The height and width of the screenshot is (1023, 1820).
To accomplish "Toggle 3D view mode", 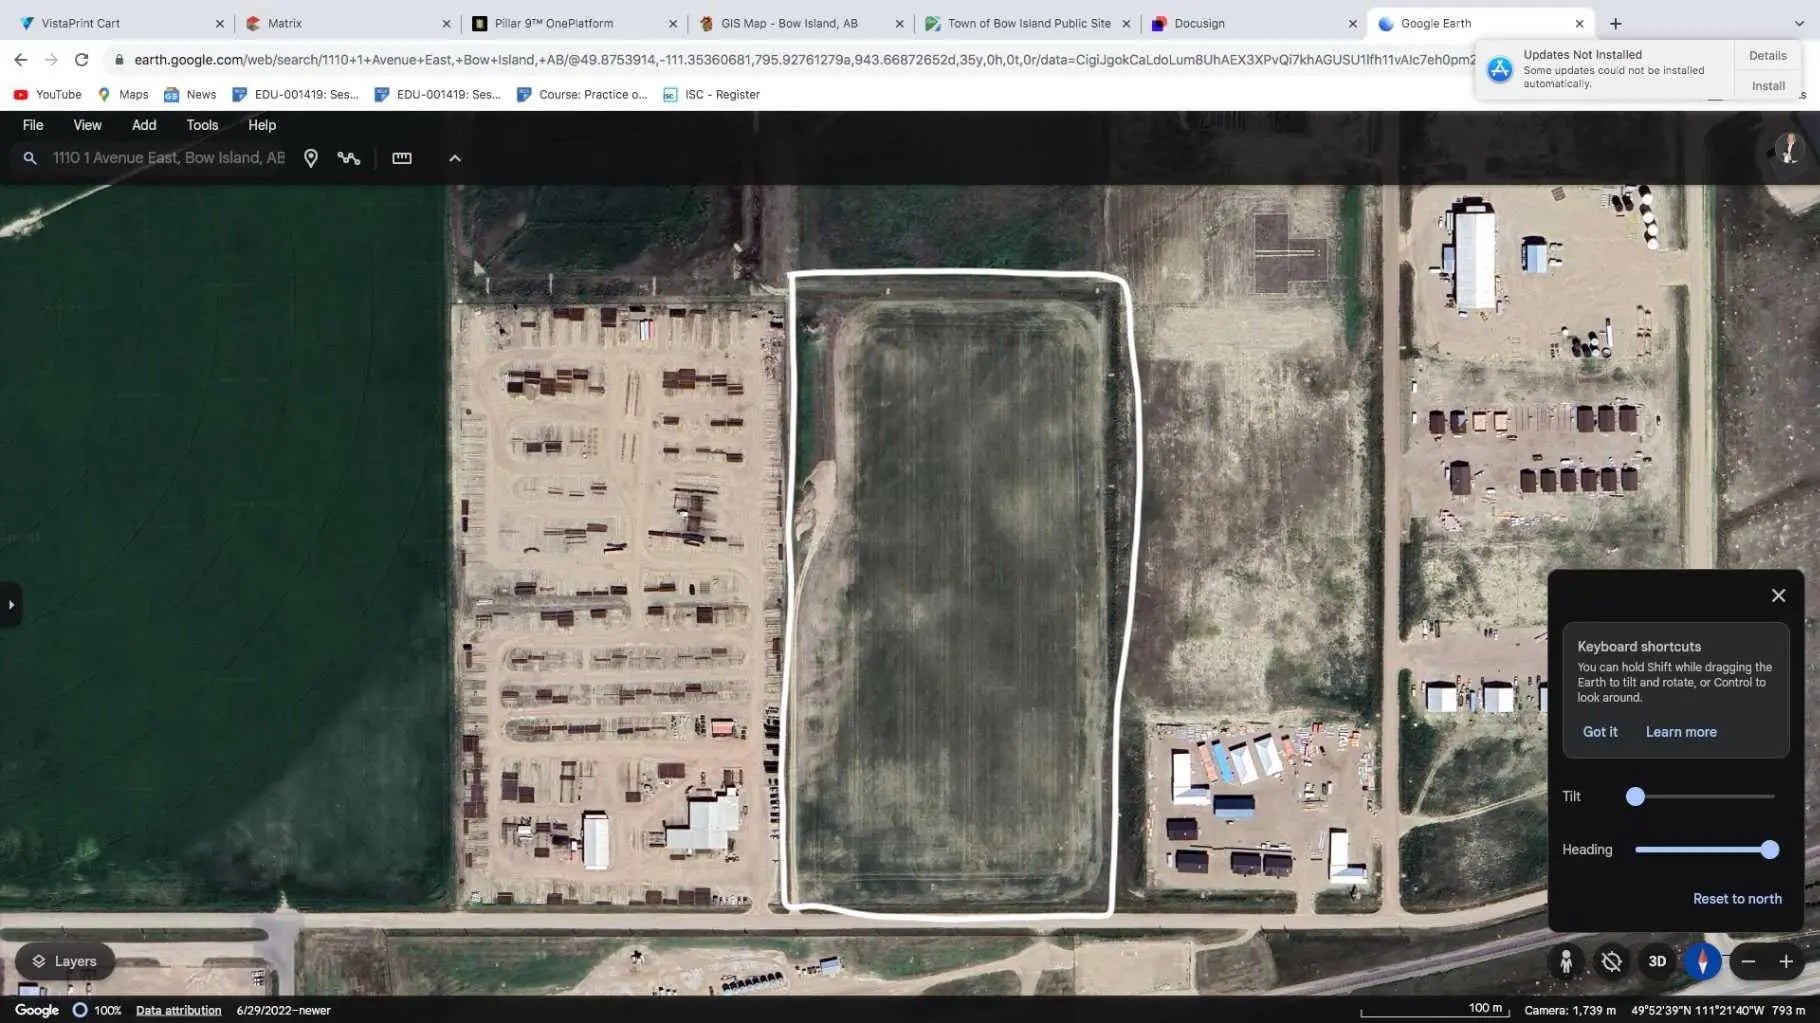I will (1657, 961).
